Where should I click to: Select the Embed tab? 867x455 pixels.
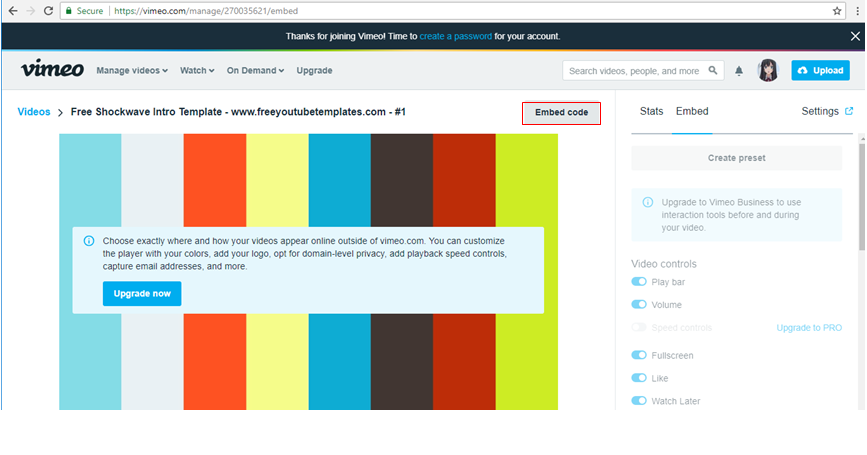pyautogui.click(x=692, y=111)
